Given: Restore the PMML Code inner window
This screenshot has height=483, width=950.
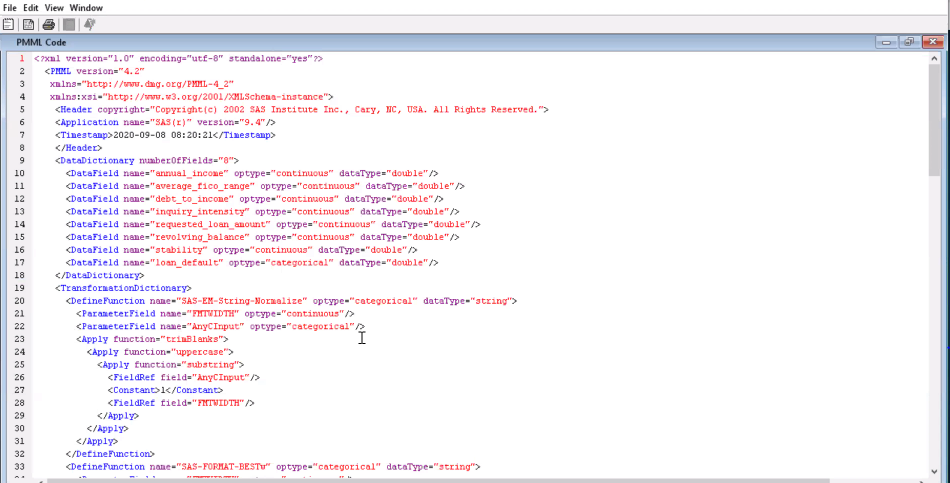Looking at the screenshot, I should [909, 42].
